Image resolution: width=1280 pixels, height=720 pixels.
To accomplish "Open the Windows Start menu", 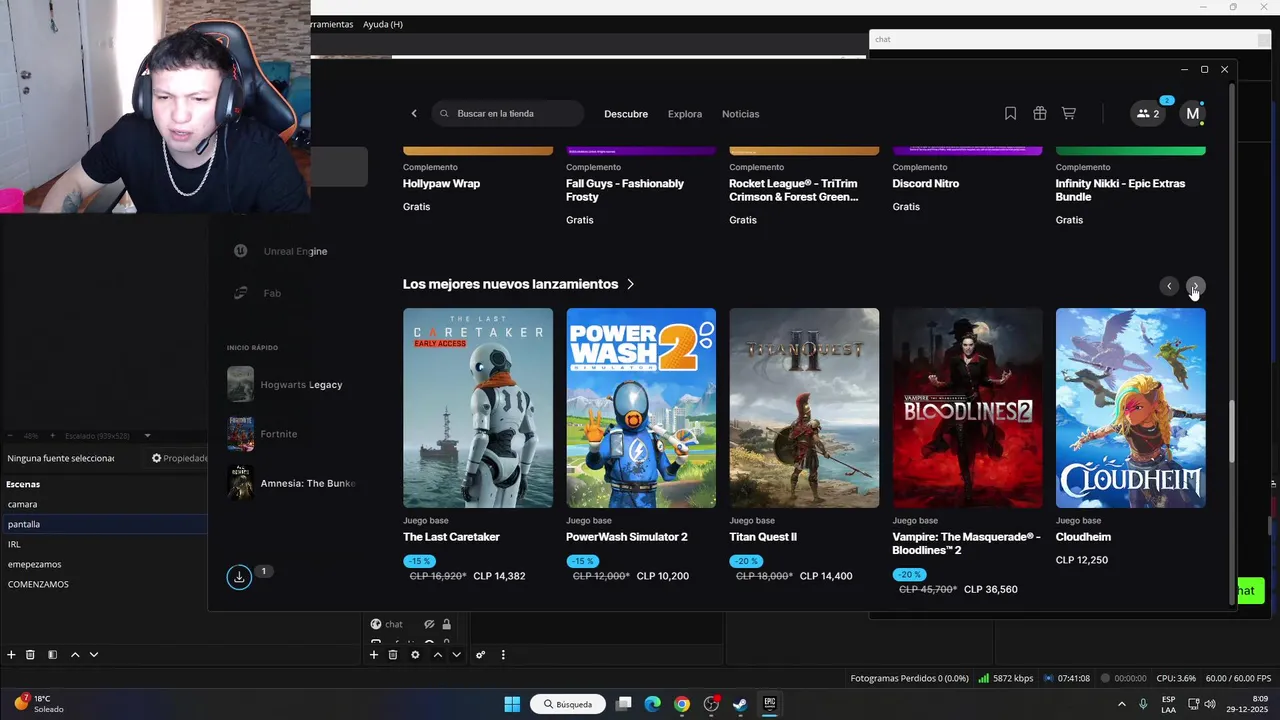I will pos(512,704).
